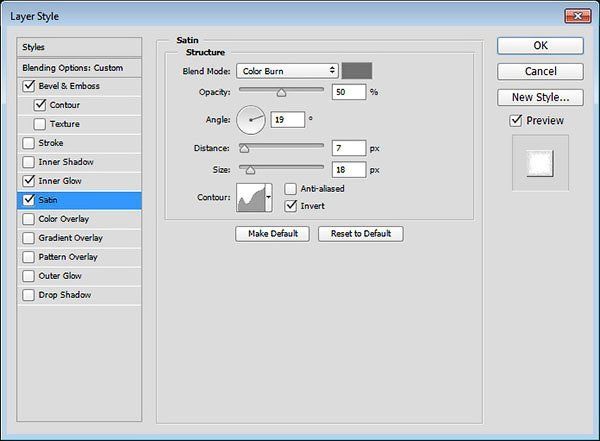Select the Contour sub-item label
600x441 pixels.
point(65,105)
